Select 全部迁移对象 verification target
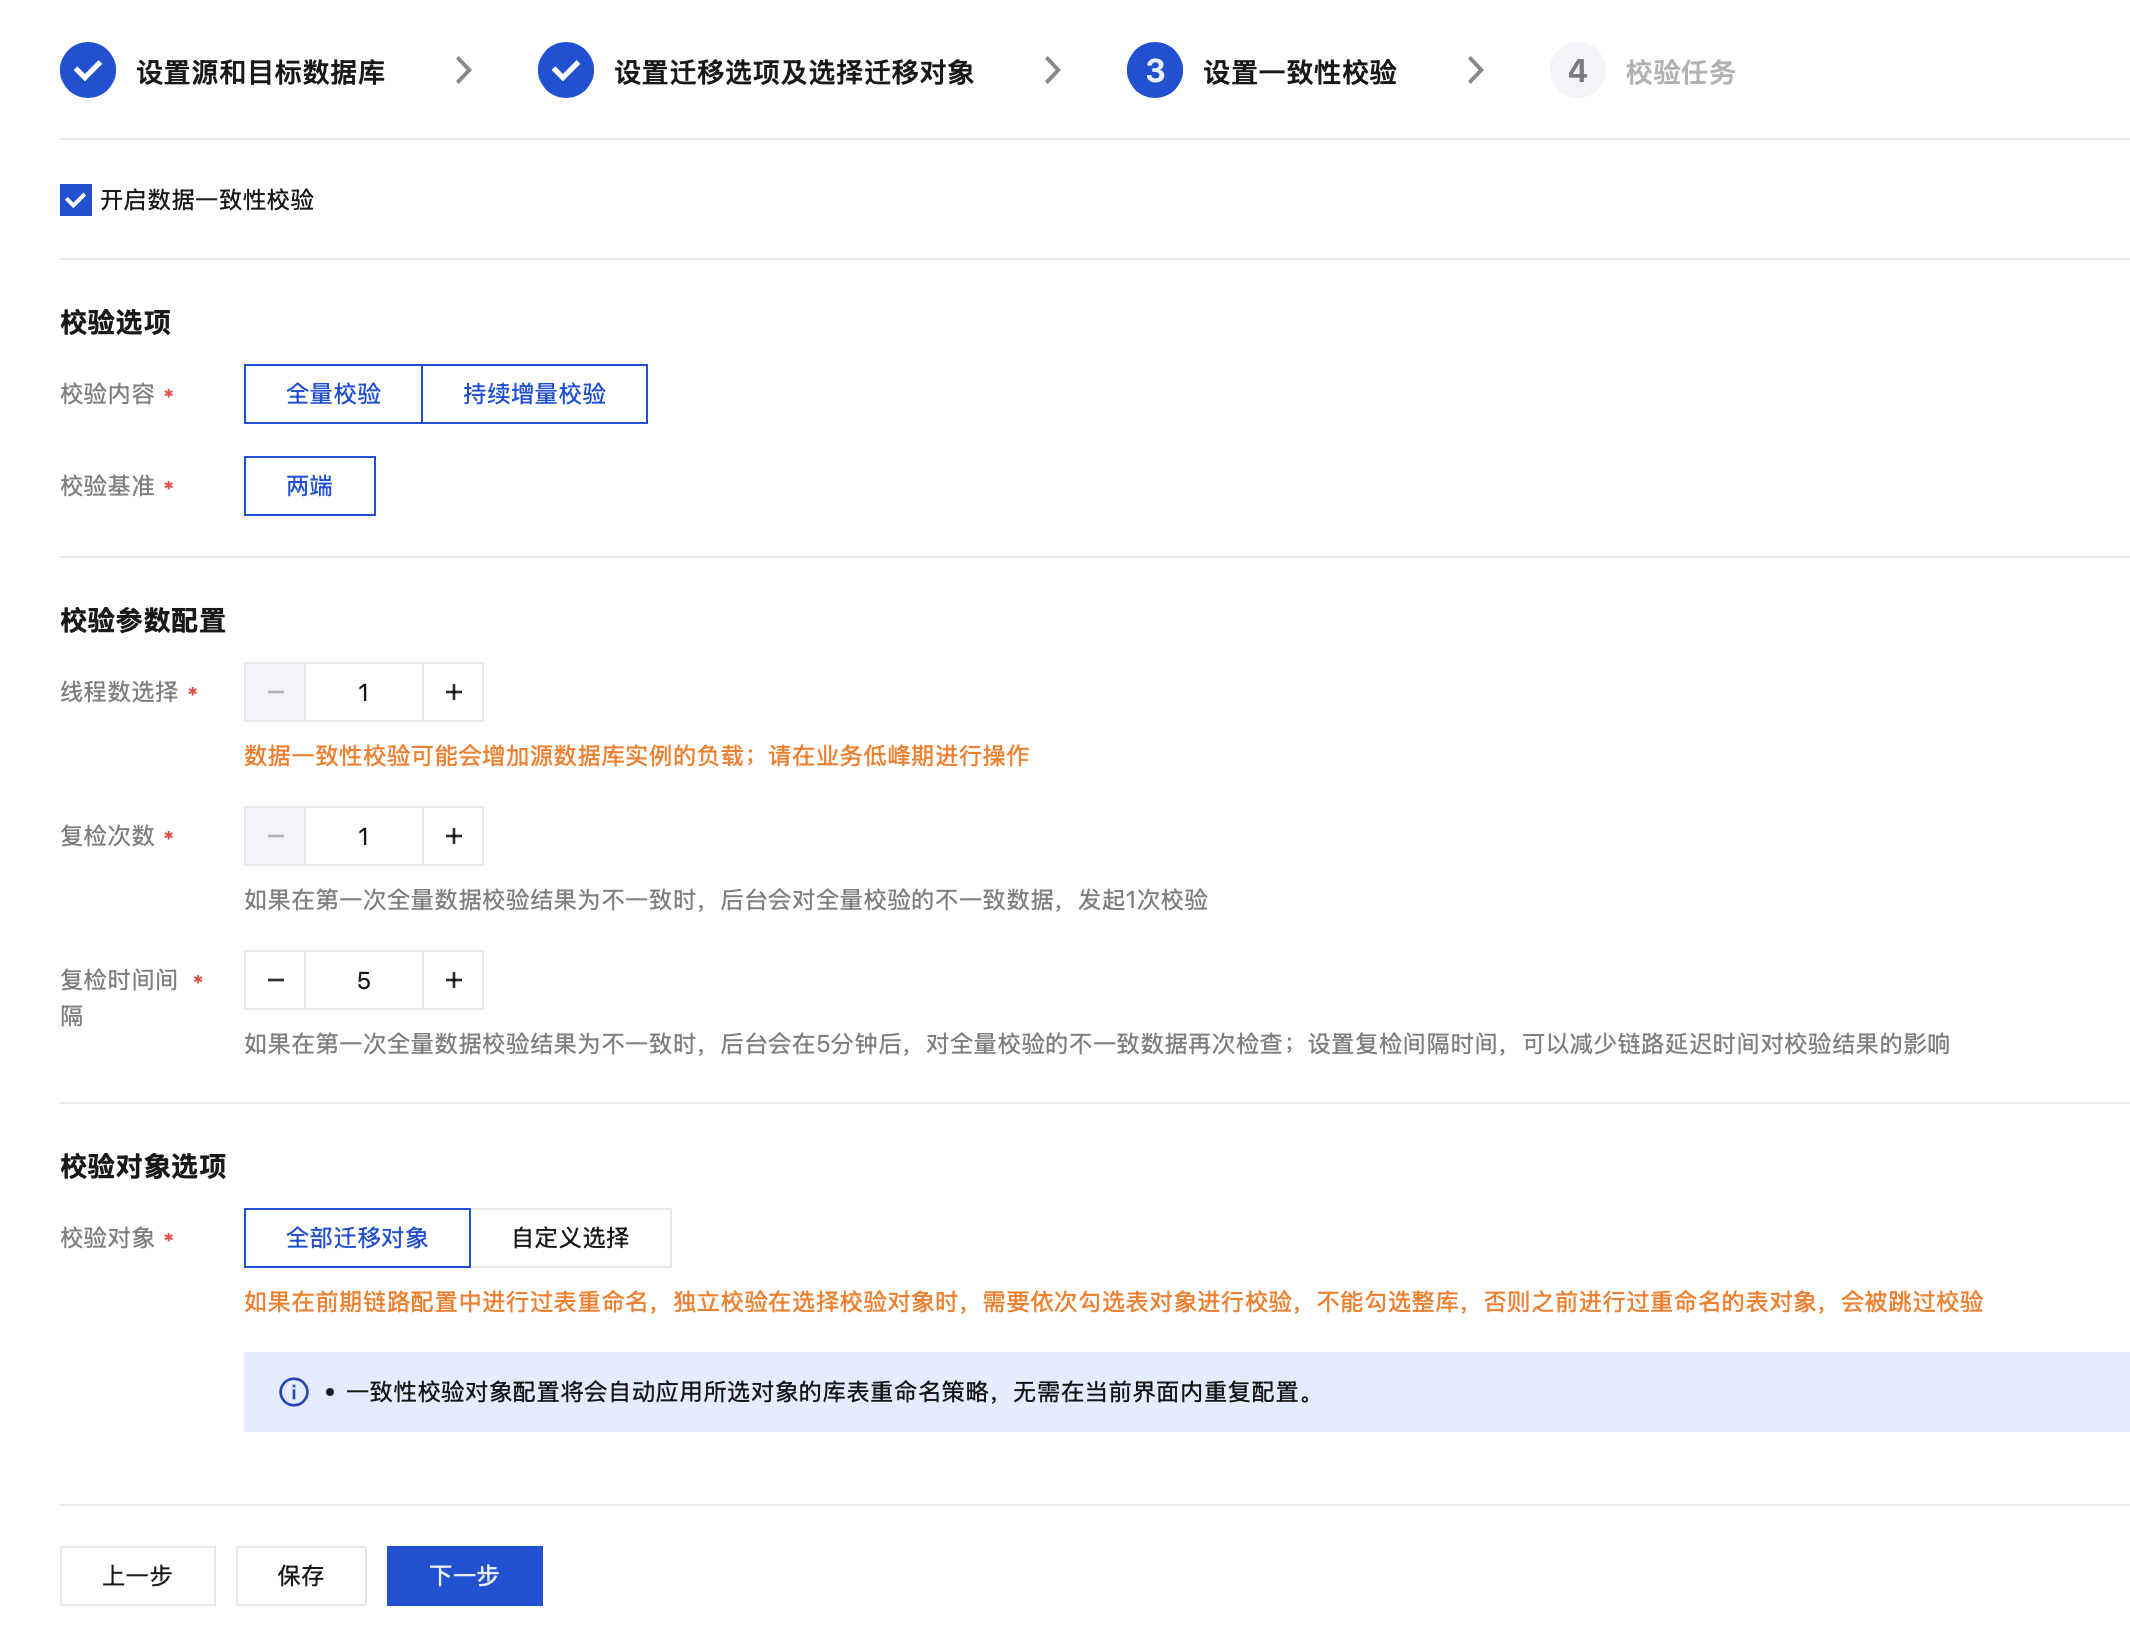 357,1238
